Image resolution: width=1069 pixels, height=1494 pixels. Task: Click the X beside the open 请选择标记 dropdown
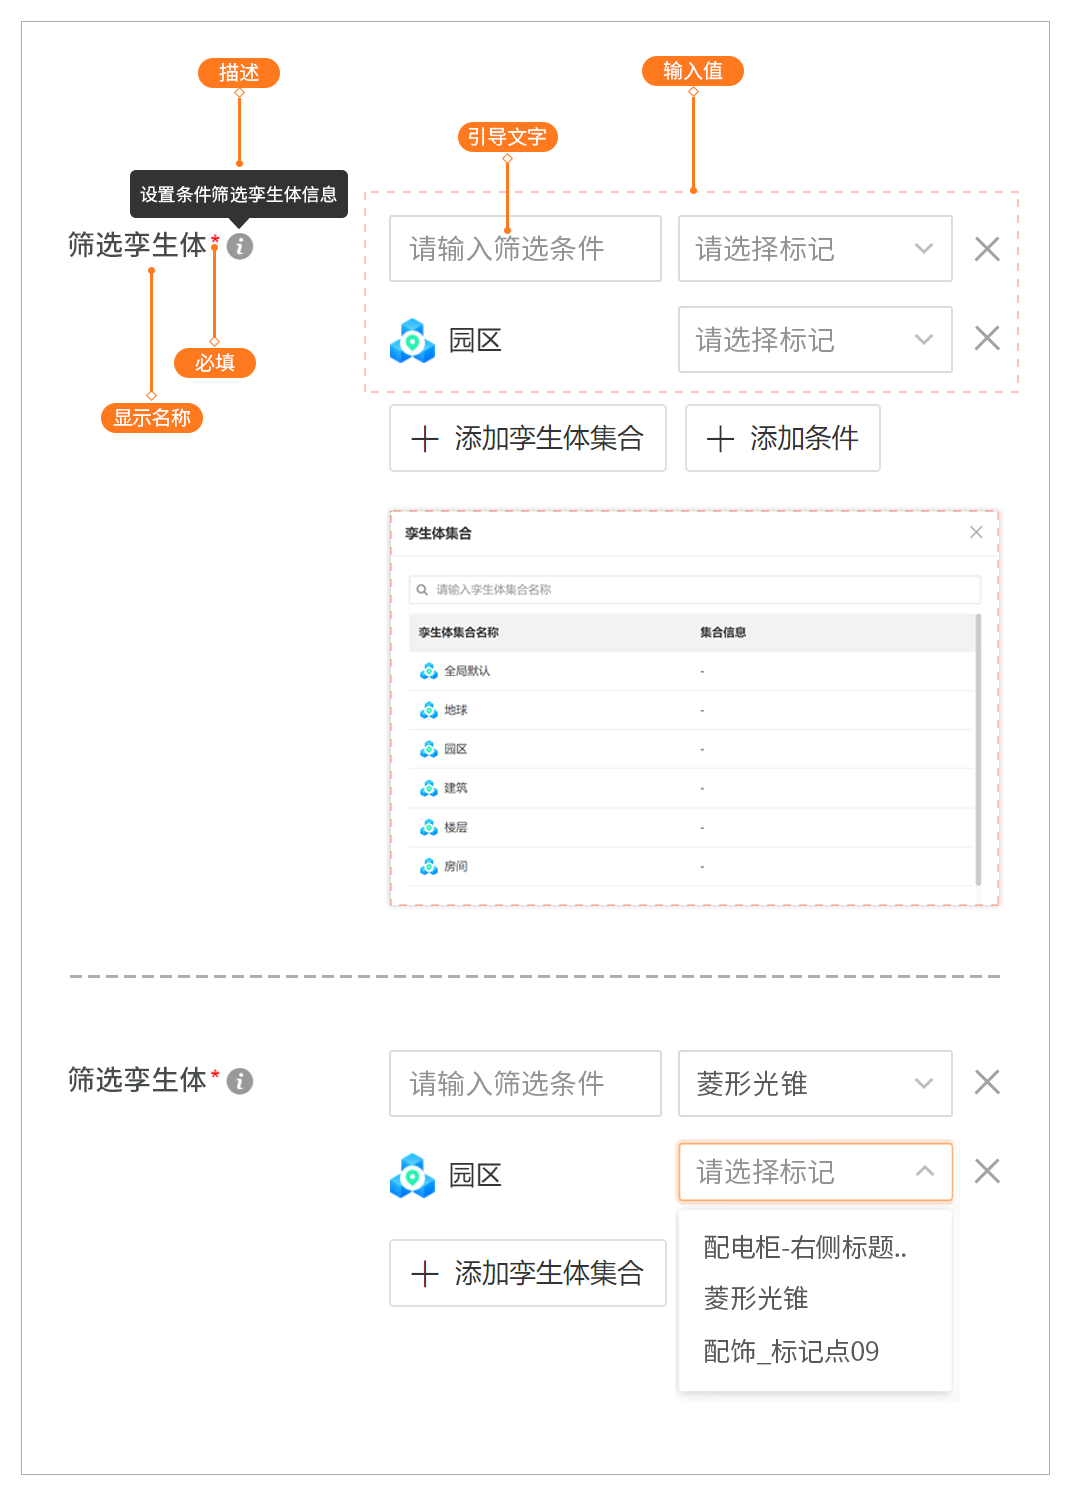[x=986, y=1171]
